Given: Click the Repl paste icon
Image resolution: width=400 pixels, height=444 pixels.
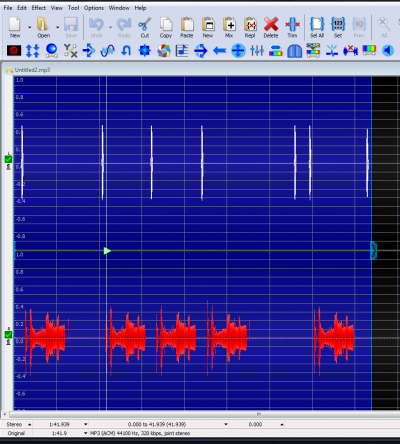Looking at the screenshot, I should pos(250,24).
